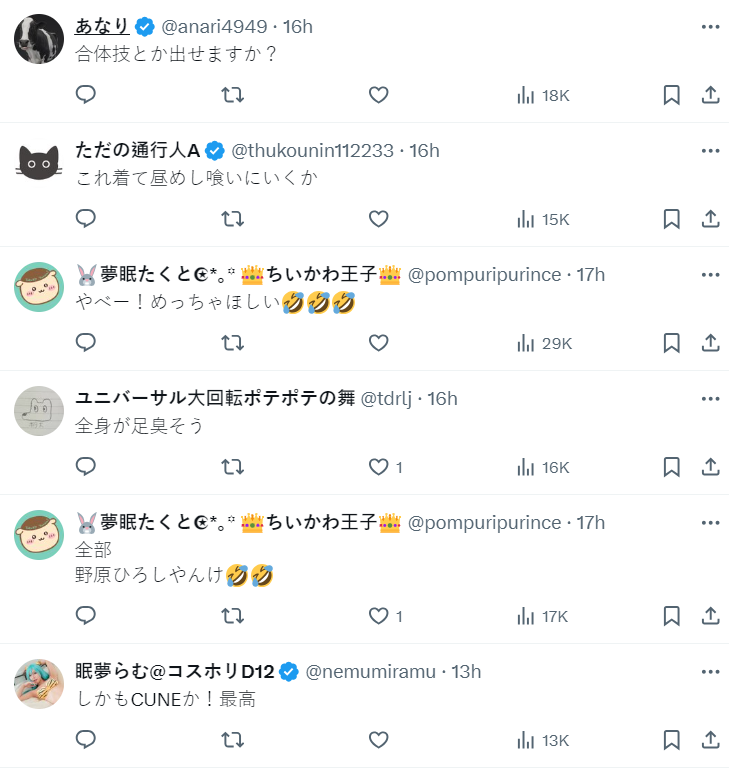The height and width of the screenshot is (771, 729).
Task: Share ただの通行人A's tweet
Action: tap(711, 219)
